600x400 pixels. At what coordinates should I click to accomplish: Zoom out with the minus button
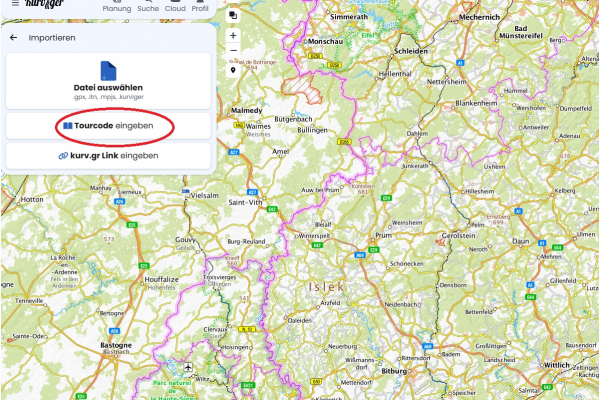[233, 49]
